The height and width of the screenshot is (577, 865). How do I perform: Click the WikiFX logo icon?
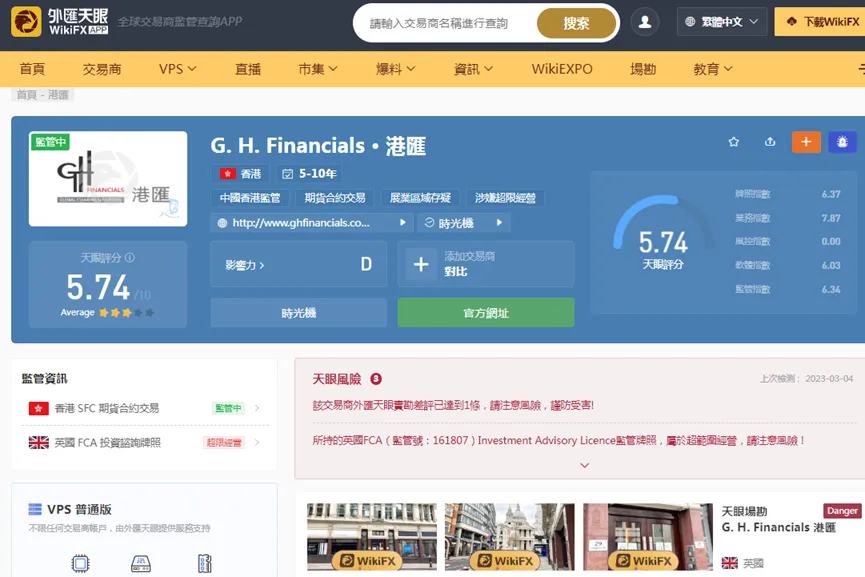click(26, 22)
